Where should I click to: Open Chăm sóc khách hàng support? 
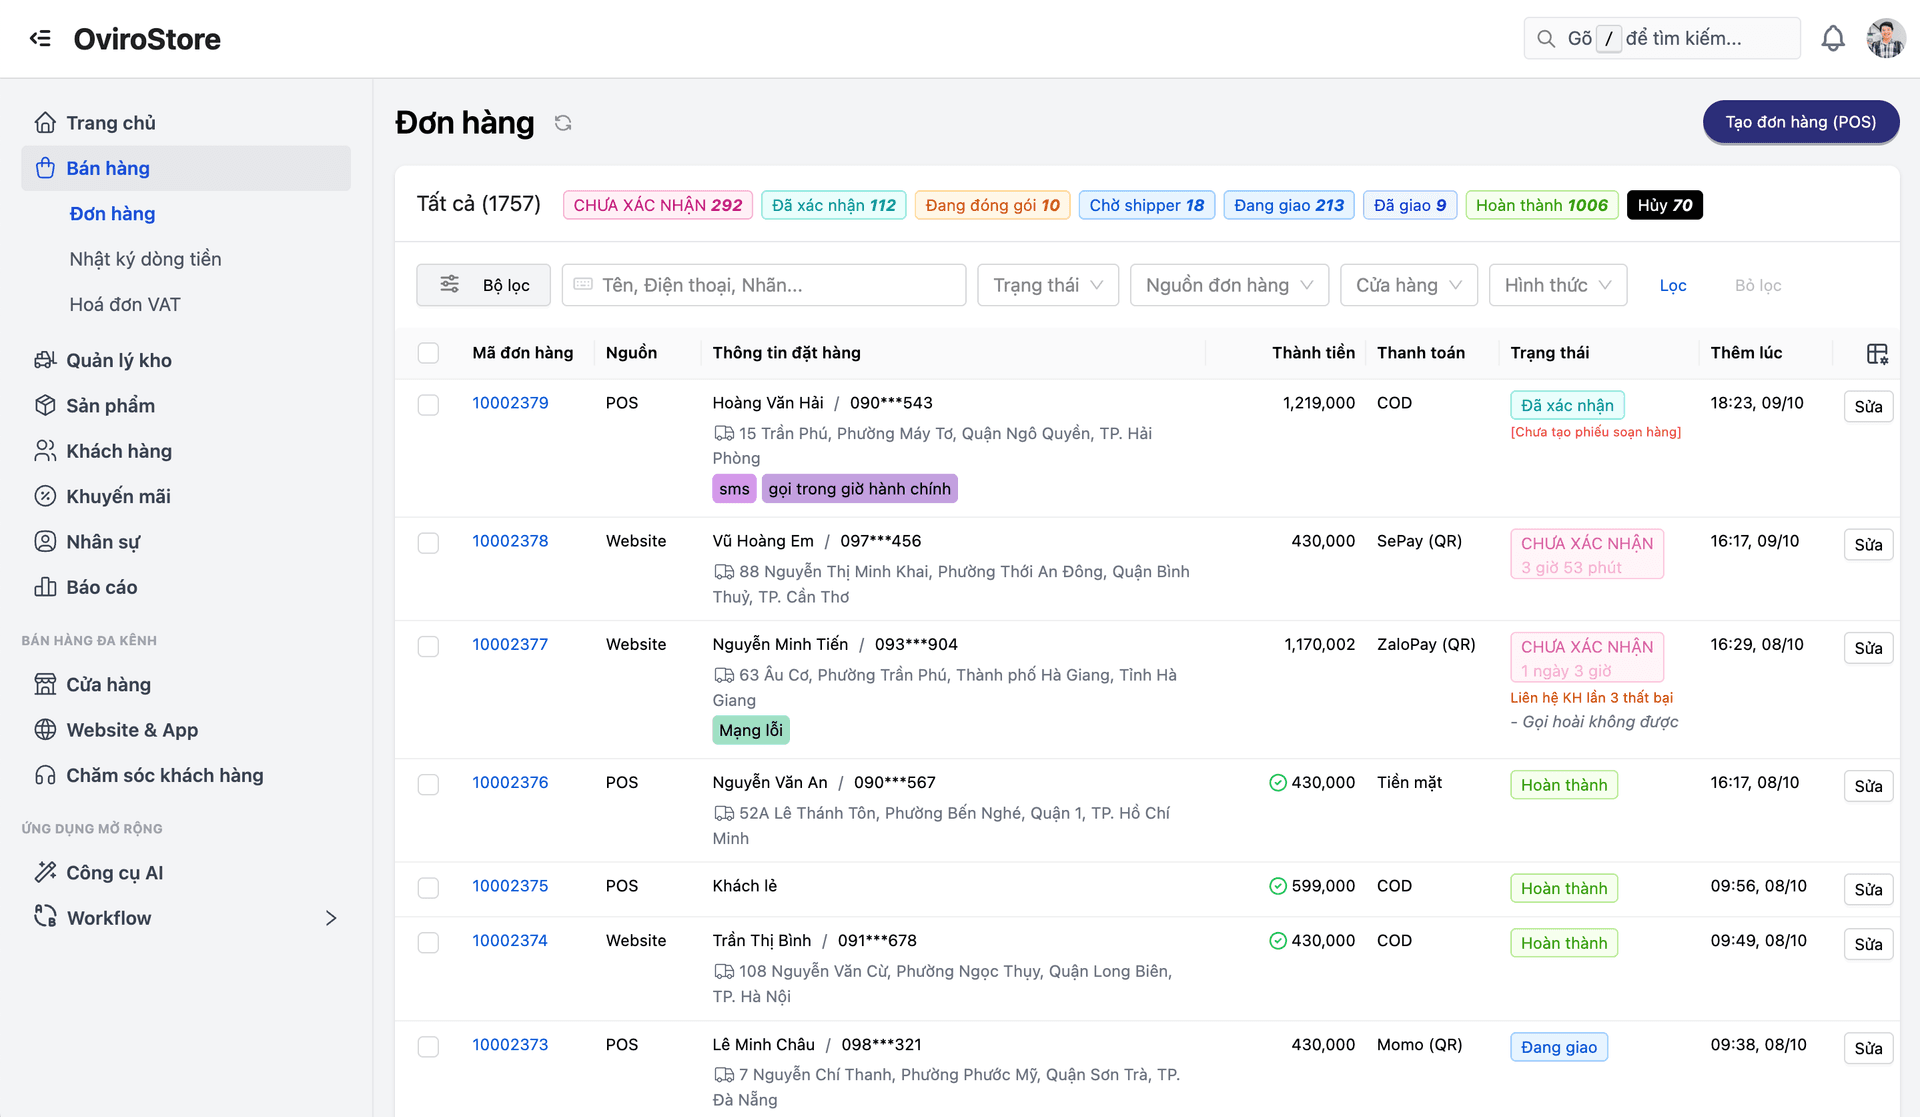pos(164,775)
